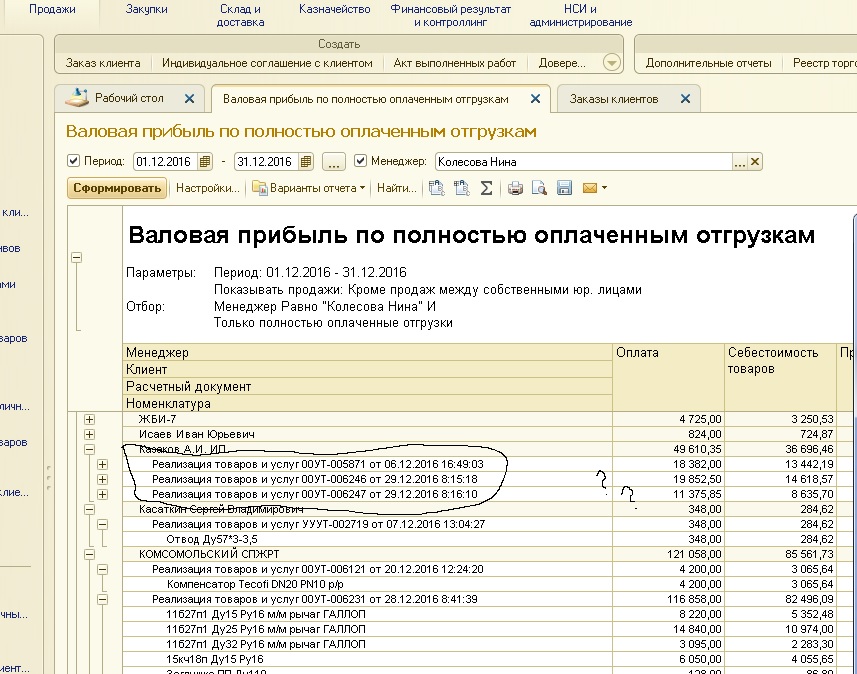The height and width of the screenshot is (674, 857).
Task: Click the save diskette icon
Action: (x=564, y=188)
